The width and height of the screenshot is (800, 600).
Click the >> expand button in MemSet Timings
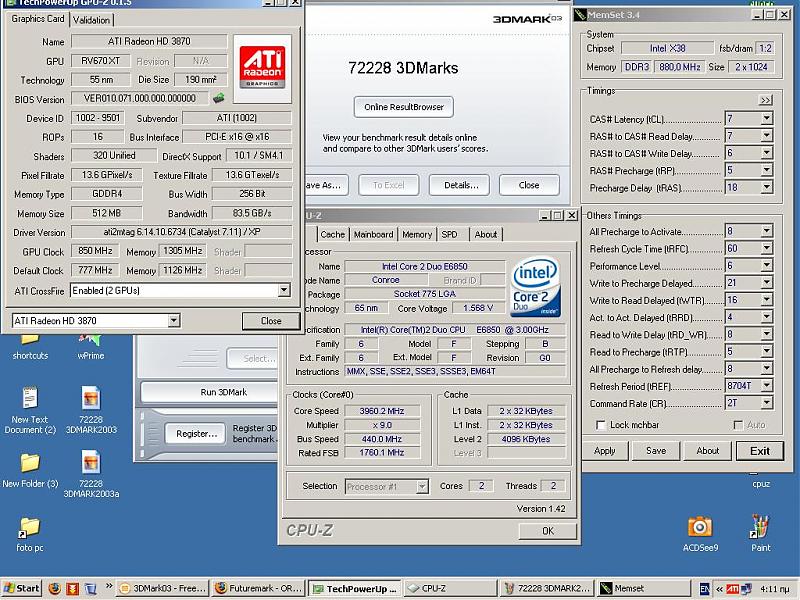tap(765, 100)
